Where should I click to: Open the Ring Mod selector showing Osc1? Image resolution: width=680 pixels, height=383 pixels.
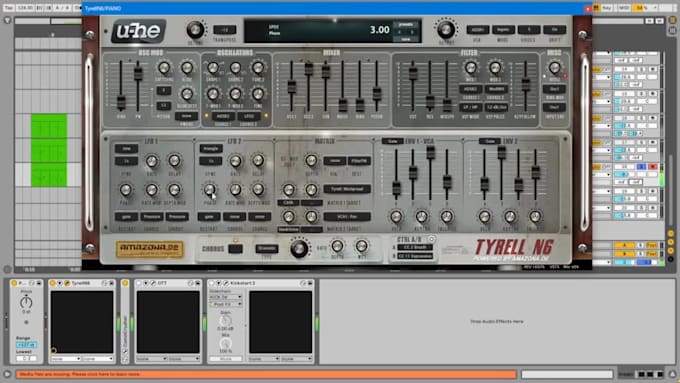554,89
